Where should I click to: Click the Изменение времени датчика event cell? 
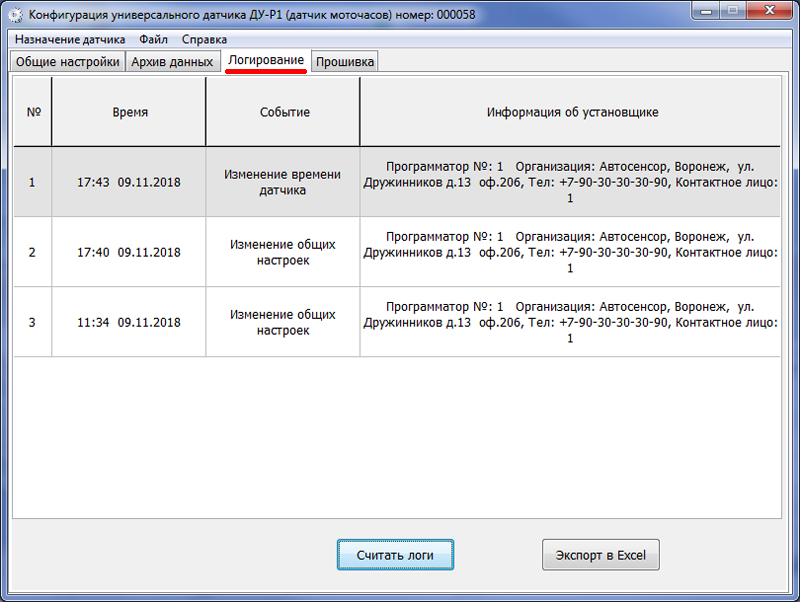pyautogui.click(x=283, y=182)
